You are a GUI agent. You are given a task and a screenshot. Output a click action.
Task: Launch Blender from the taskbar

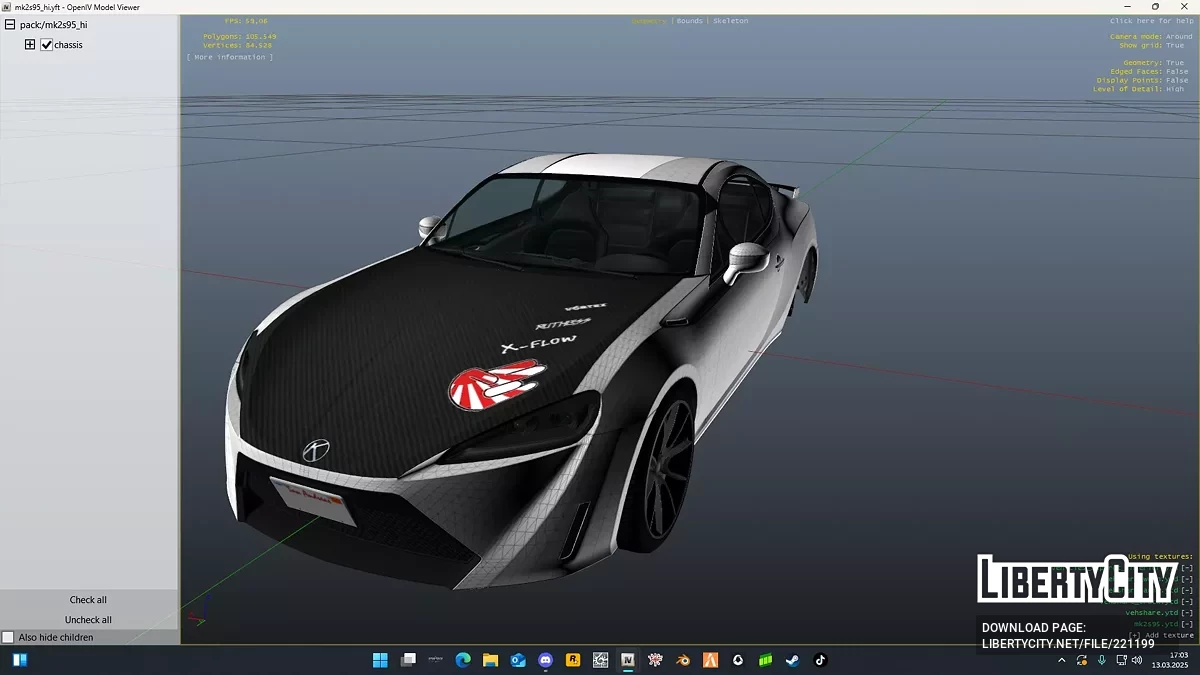683,660
